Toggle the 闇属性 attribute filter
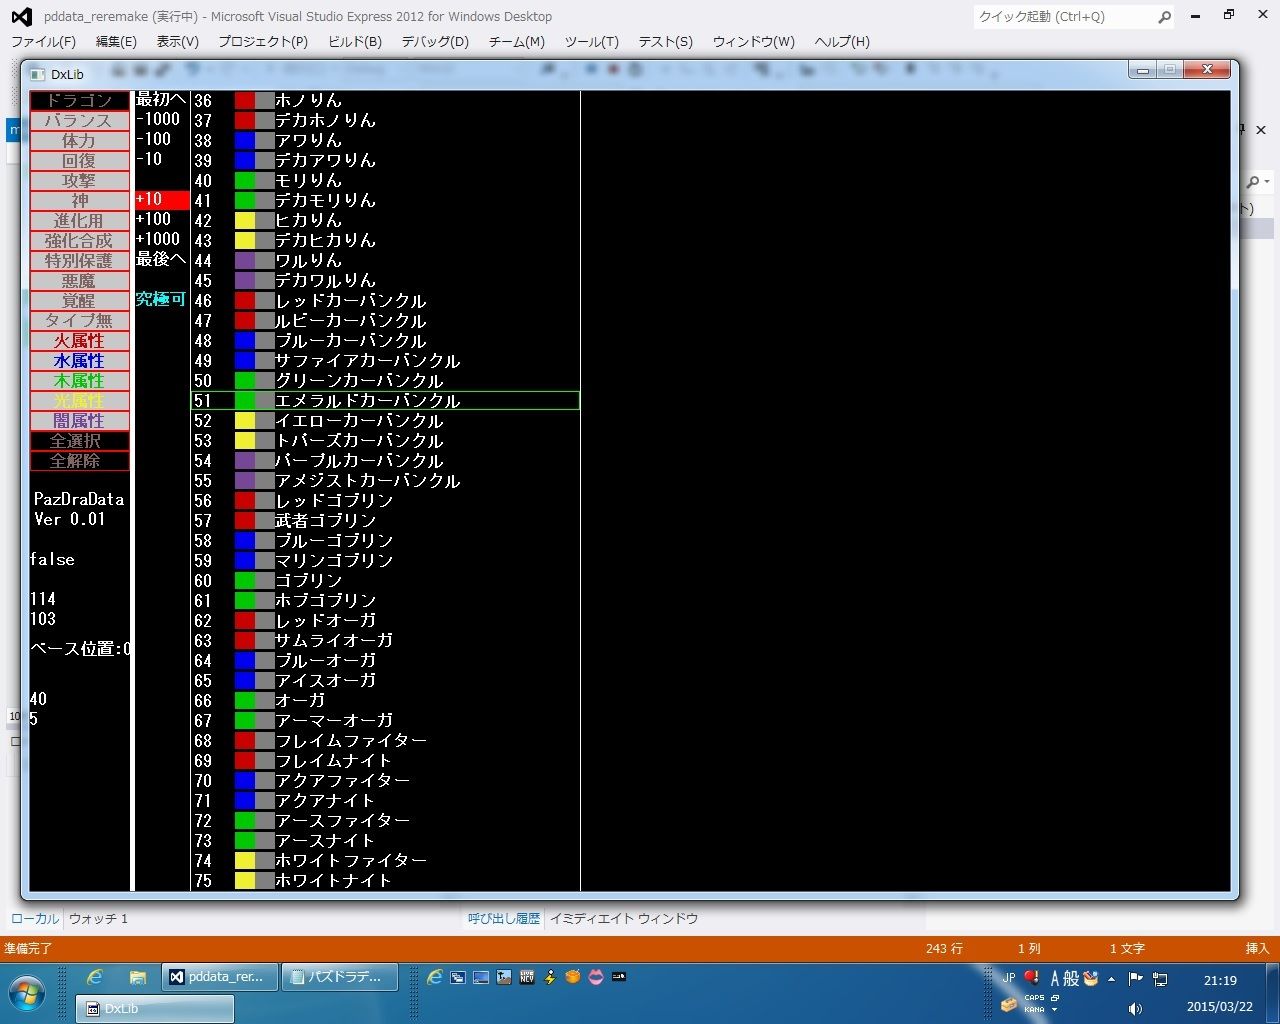The height and width of the screenshot is (1024, 1280). pos(79,421)
